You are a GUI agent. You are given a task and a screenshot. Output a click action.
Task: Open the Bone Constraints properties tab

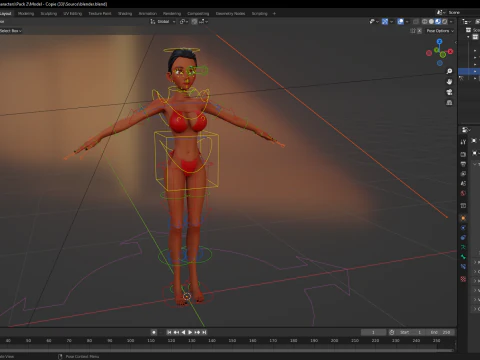click(463, 266)
